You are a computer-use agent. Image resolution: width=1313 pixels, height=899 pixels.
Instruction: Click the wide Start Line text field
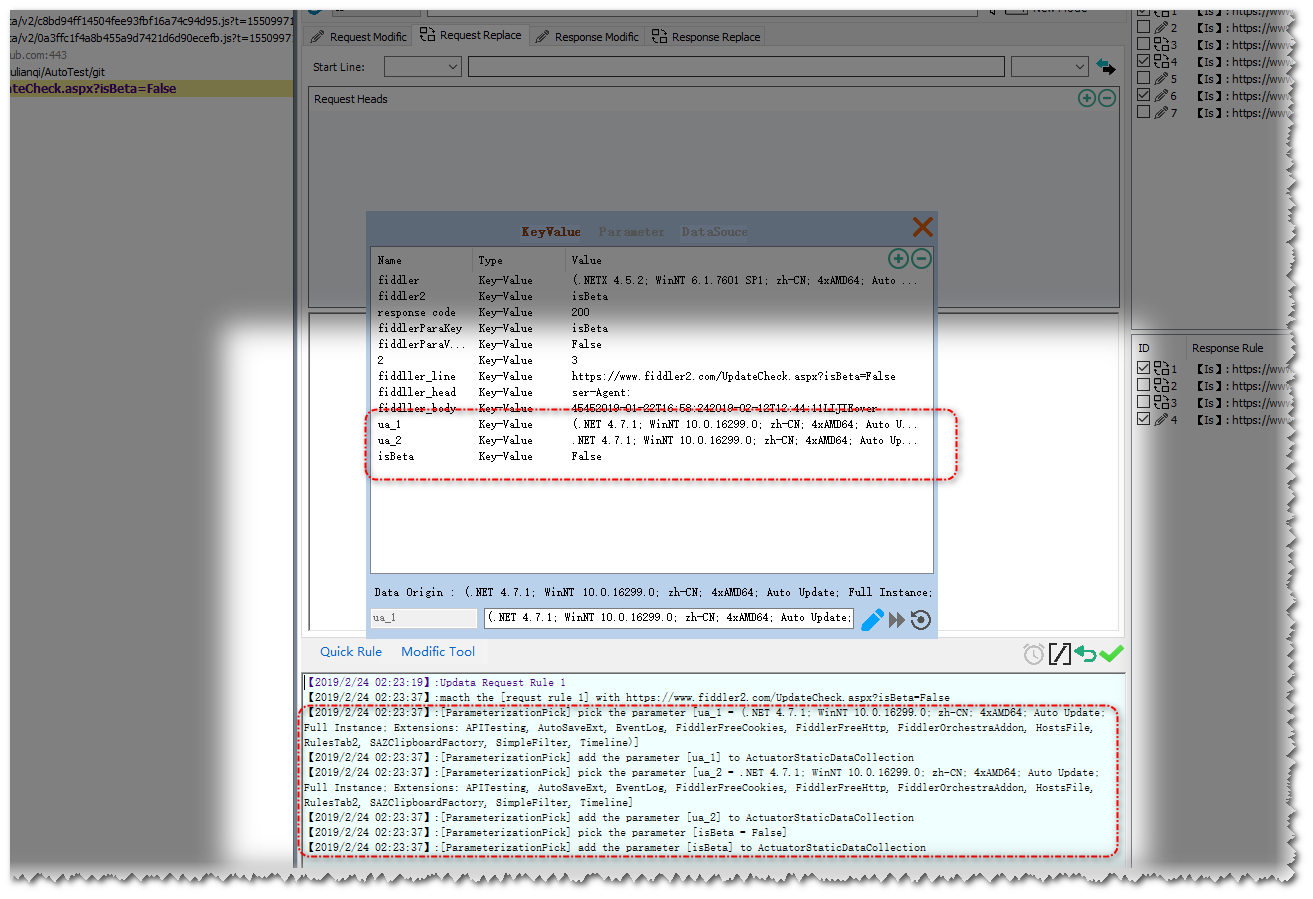[x=736, y=67]
